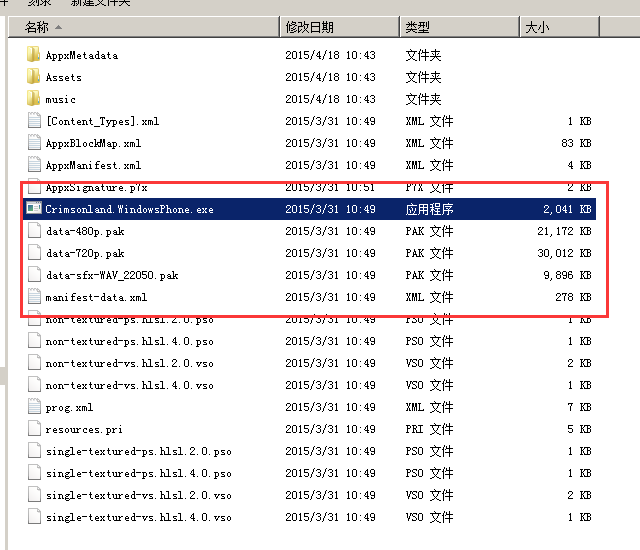Open the AppxMetadata folder icon
Screen dimensions: 640x550
(x=33, y=55)
